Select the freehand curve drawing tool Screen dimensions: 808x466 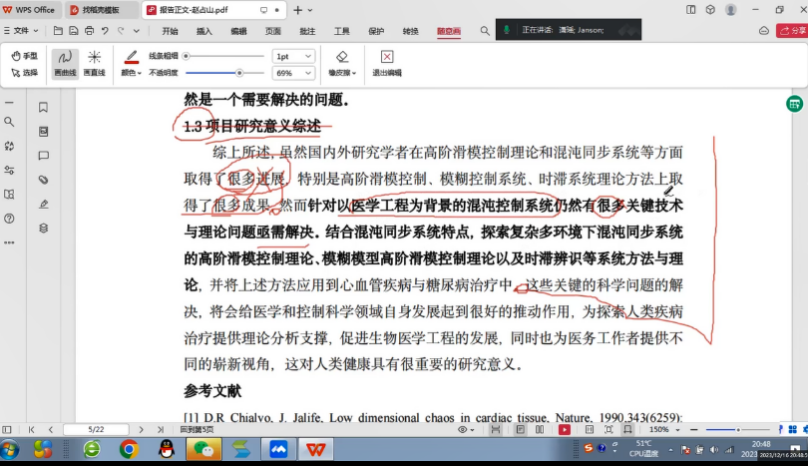(65, 63)
